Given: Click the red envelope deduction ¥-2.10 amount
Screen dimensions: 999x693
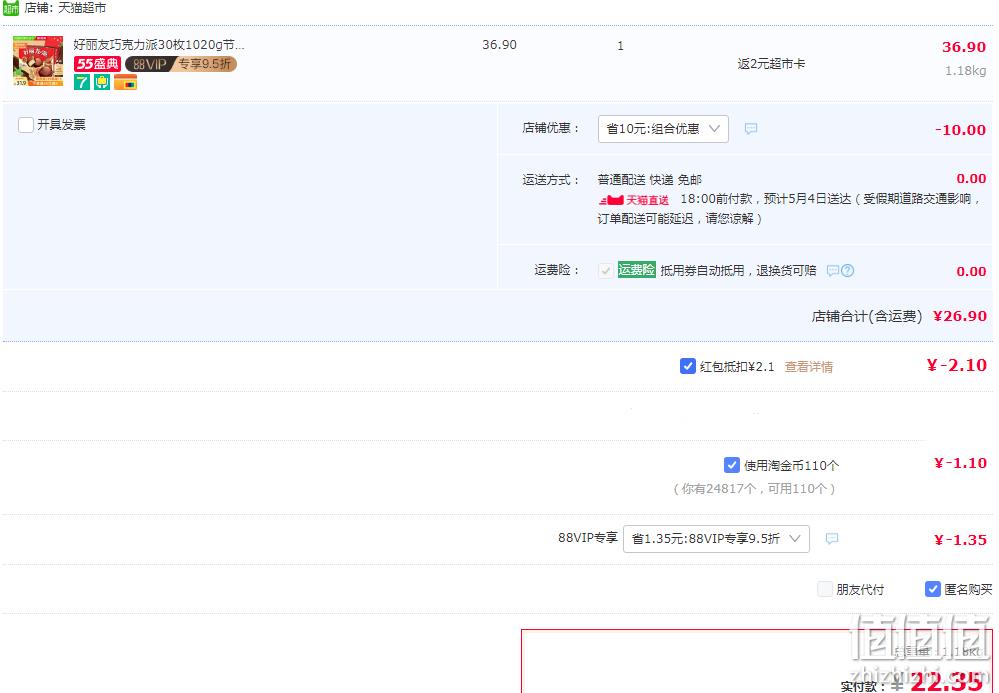Looking at the screenshot, I should pyautogui.click(x=956, y=365).
